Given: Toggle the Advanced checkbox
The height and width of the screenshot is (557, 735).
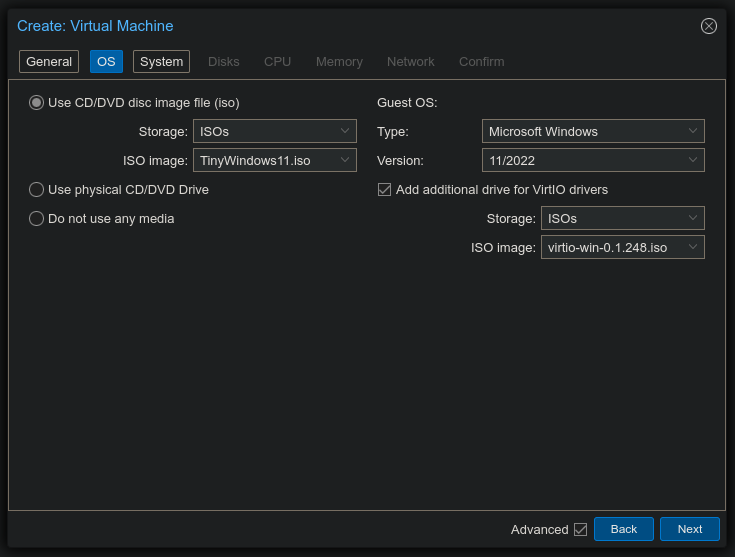Looking at the screenshot, I should click(x=580, y=530).
